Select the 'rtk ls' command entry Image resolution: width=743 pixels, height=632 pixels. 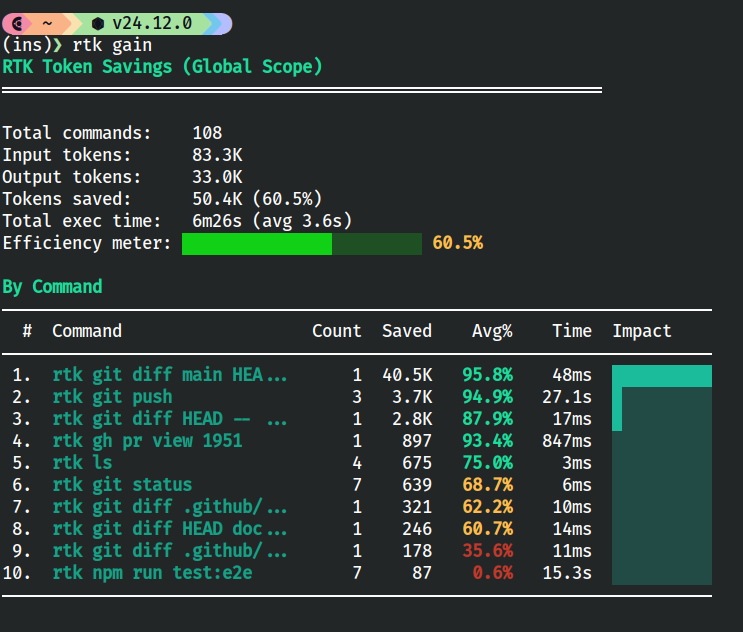click(82, 463)
